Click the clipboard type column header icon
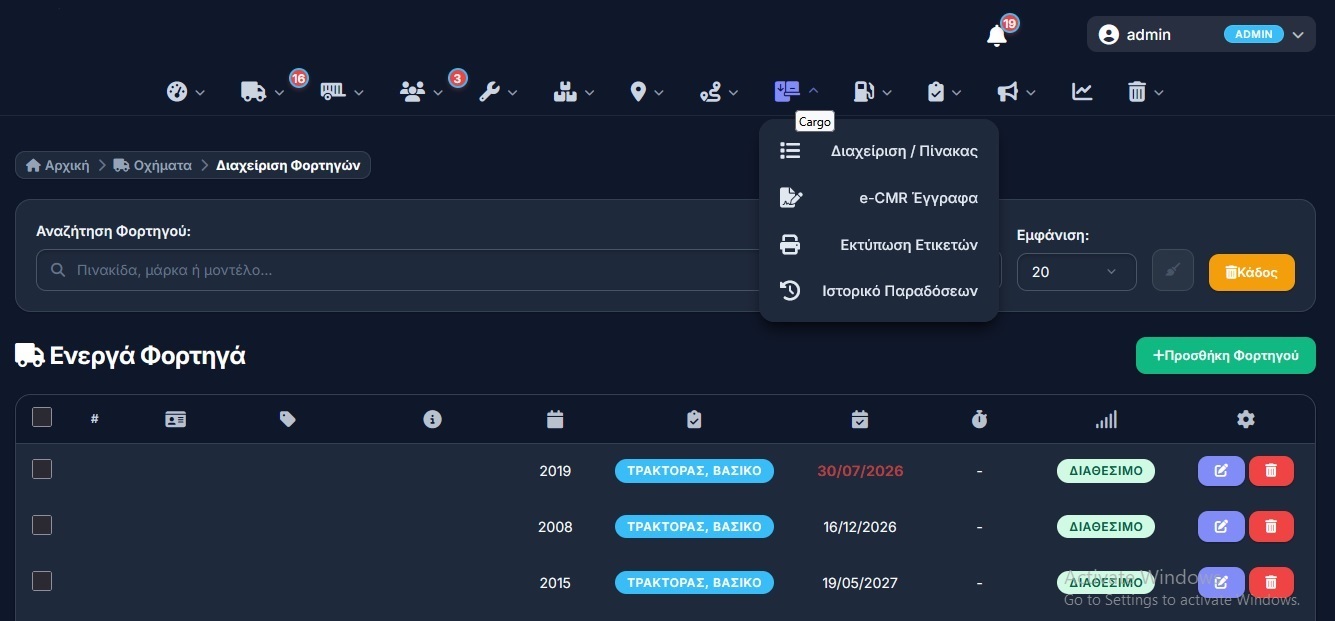1335x621 pixels. (x=695, y=420)
